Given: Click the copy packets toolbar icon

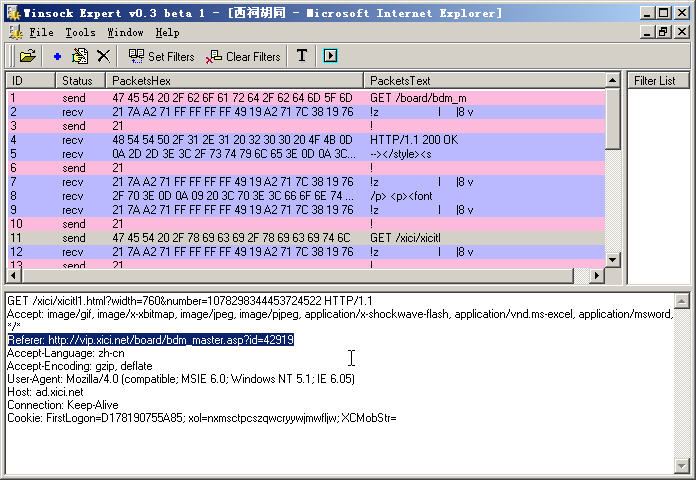Looking at the screenshot, I should pos(80,56).
